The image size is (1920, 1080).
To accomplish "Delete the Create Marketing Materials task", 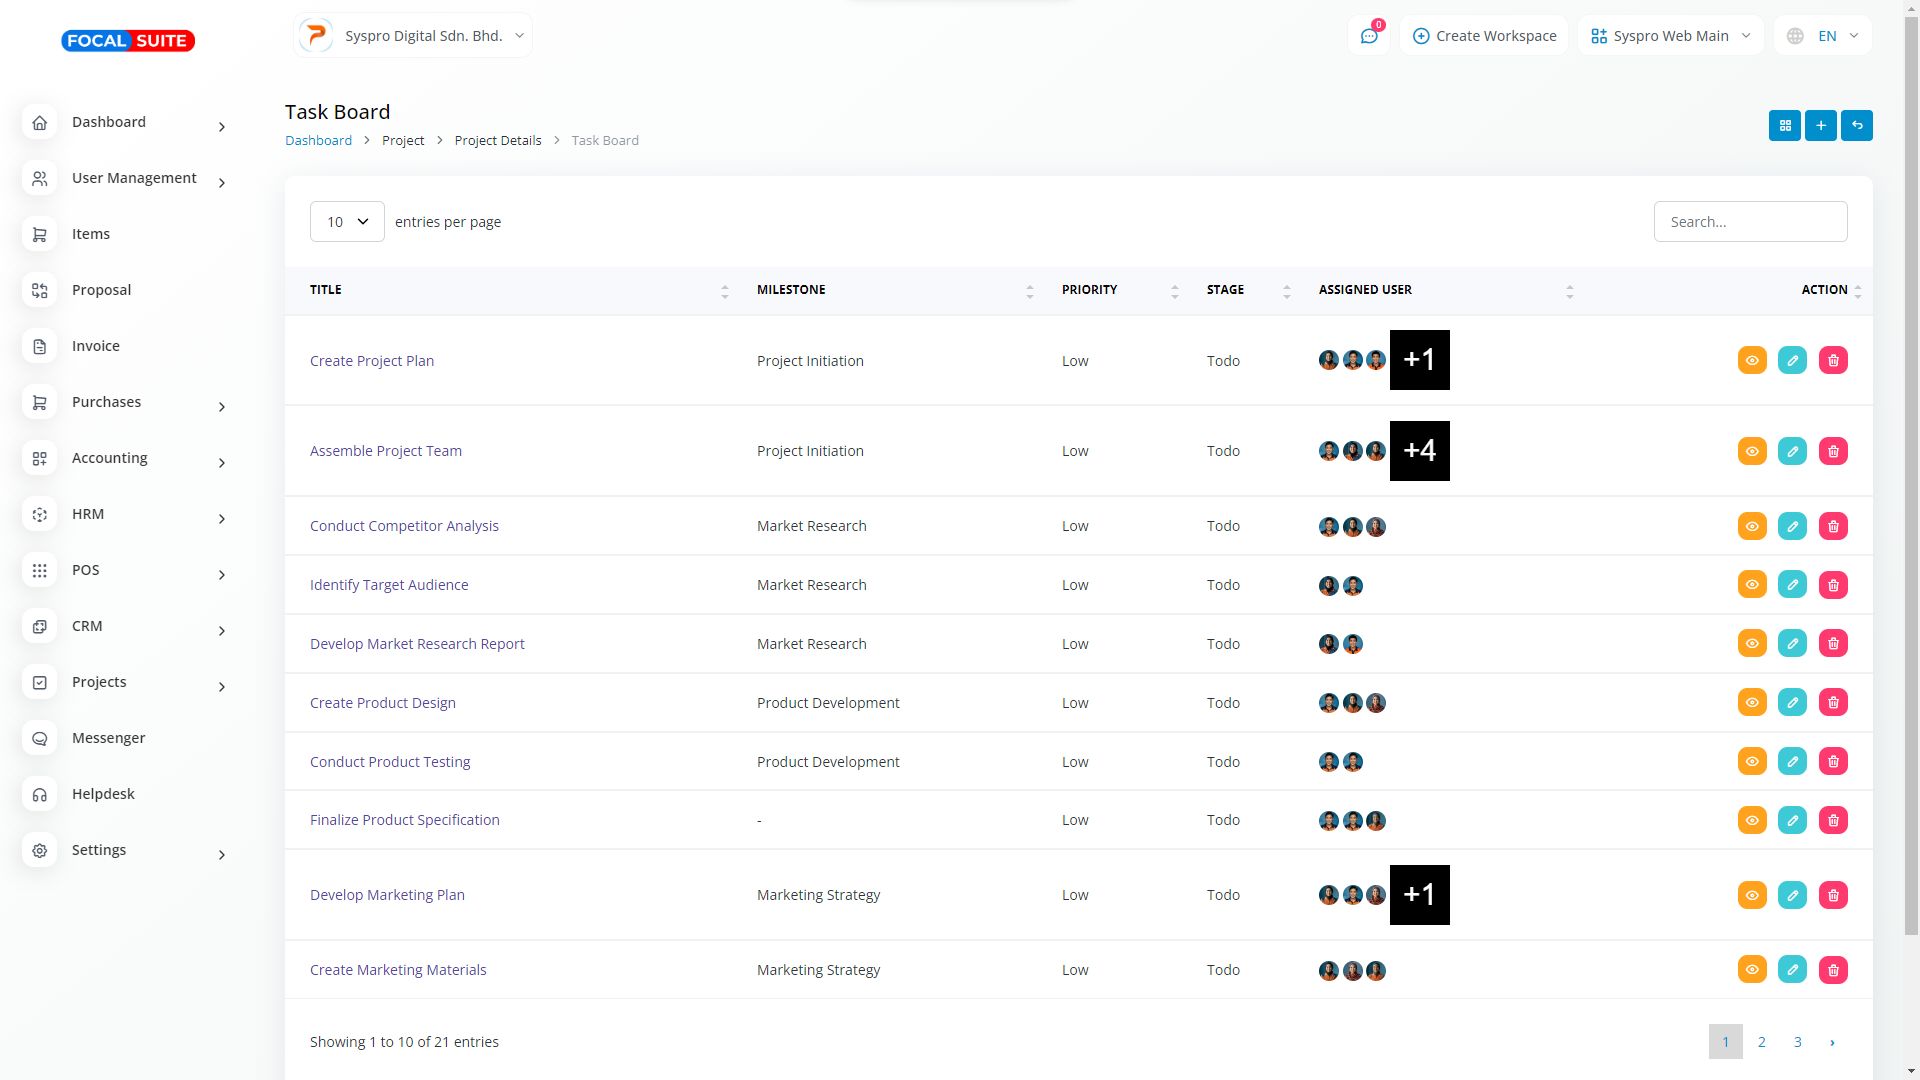I will 1832,969.
